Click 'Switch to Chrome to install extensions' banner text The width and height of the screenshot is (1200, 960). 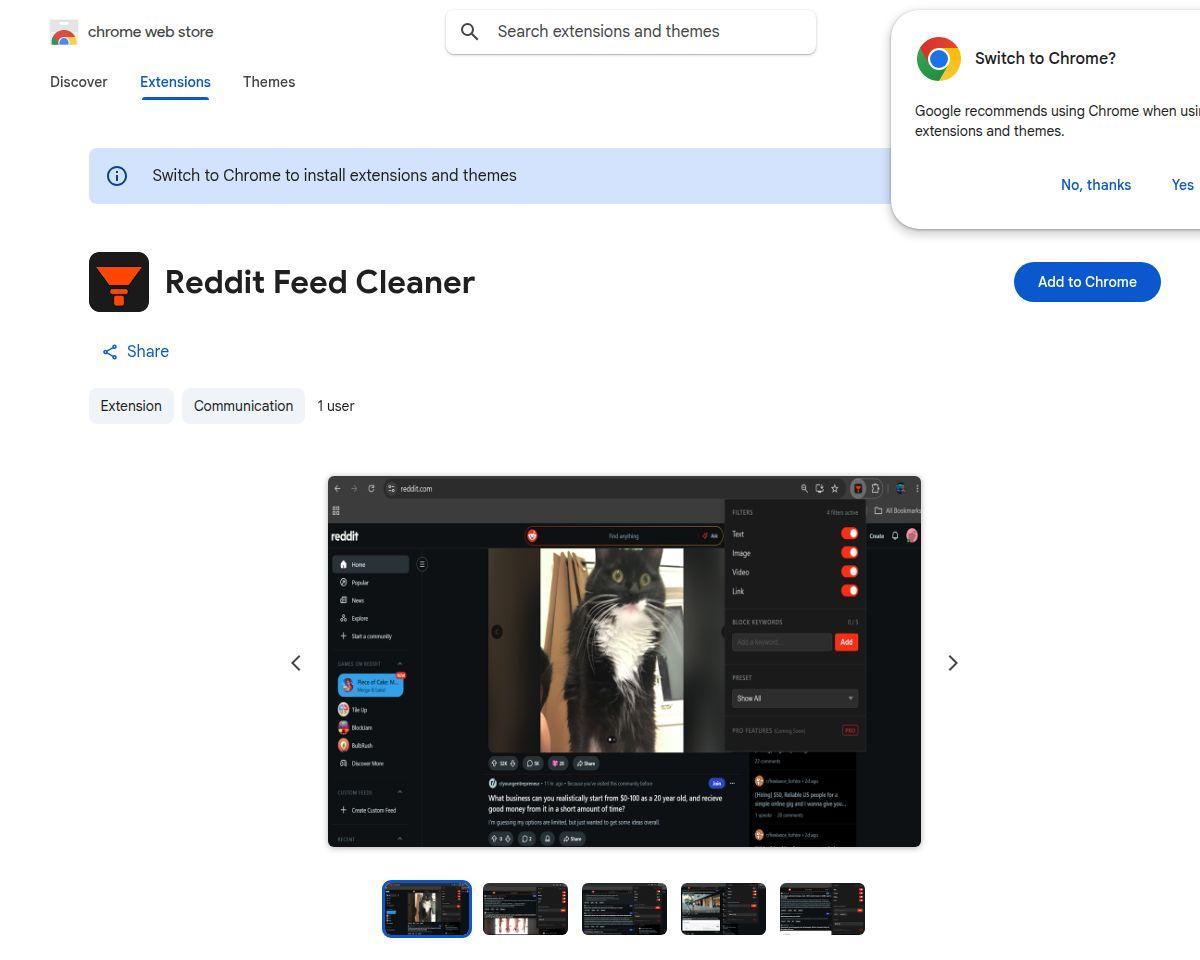(334, 176)
